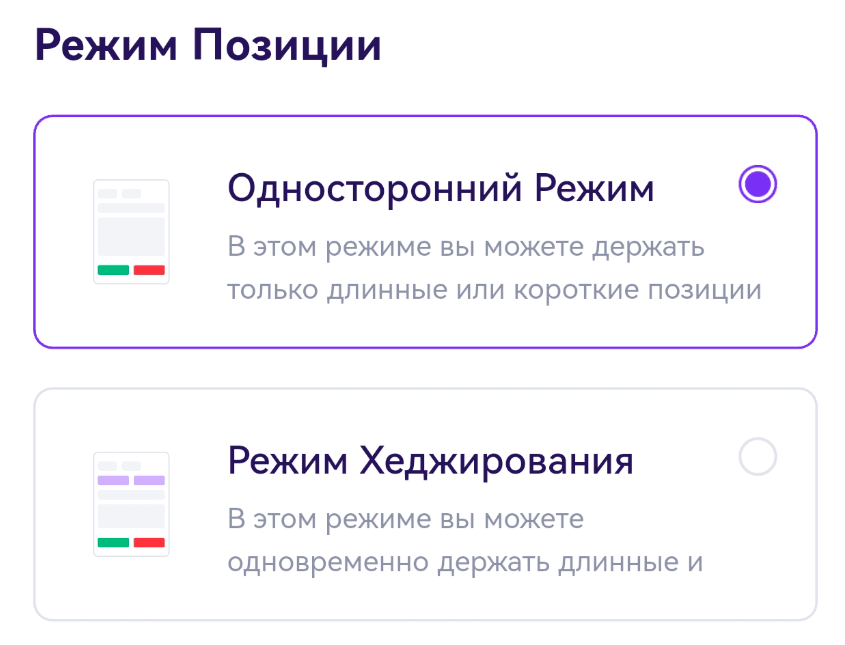Click the Режим Хеджирования layout icon

pos(131,504)
